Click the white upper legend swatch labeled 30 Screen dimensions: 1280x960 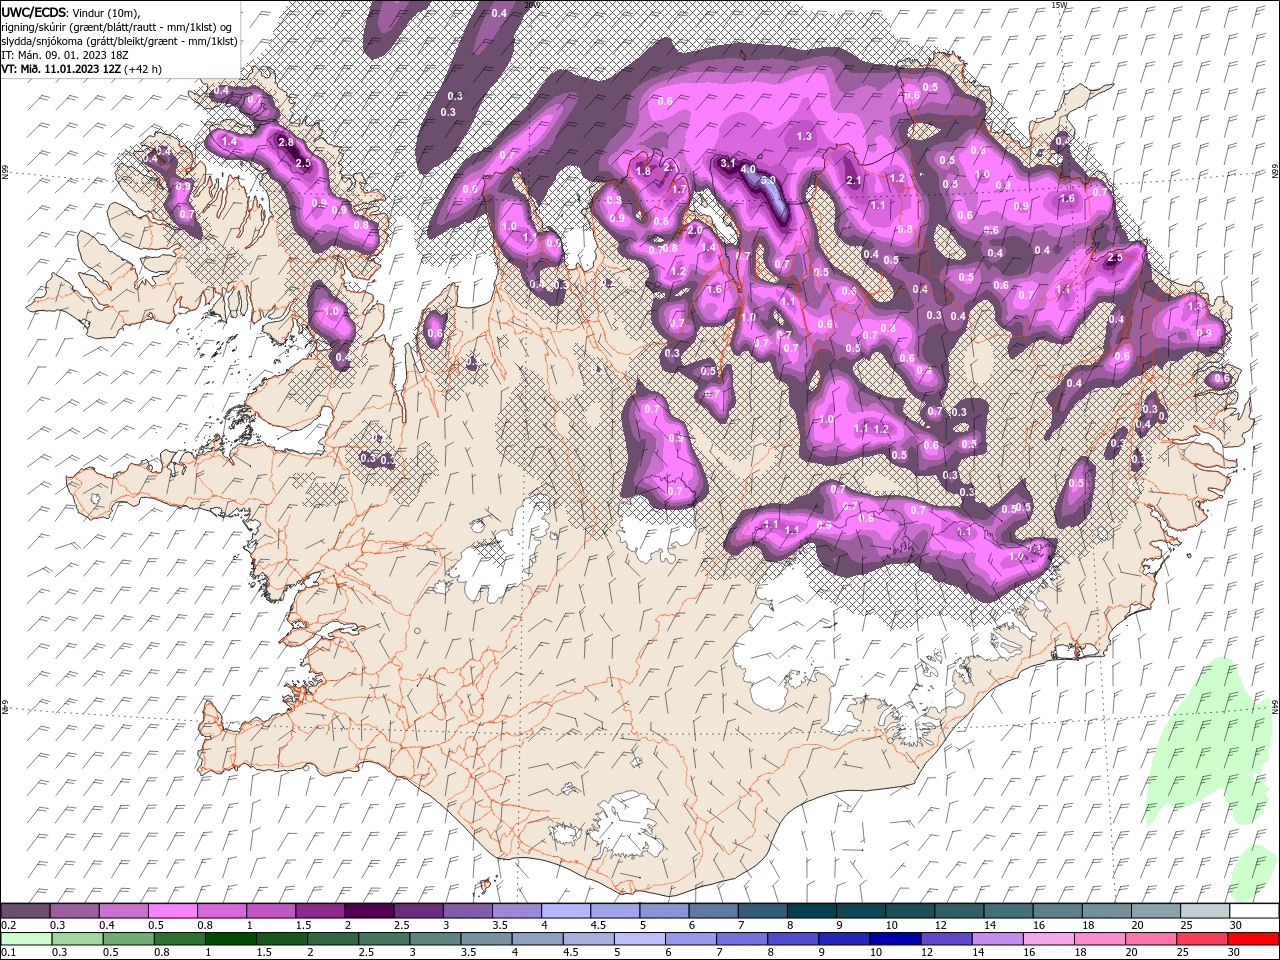[1252, 911]
